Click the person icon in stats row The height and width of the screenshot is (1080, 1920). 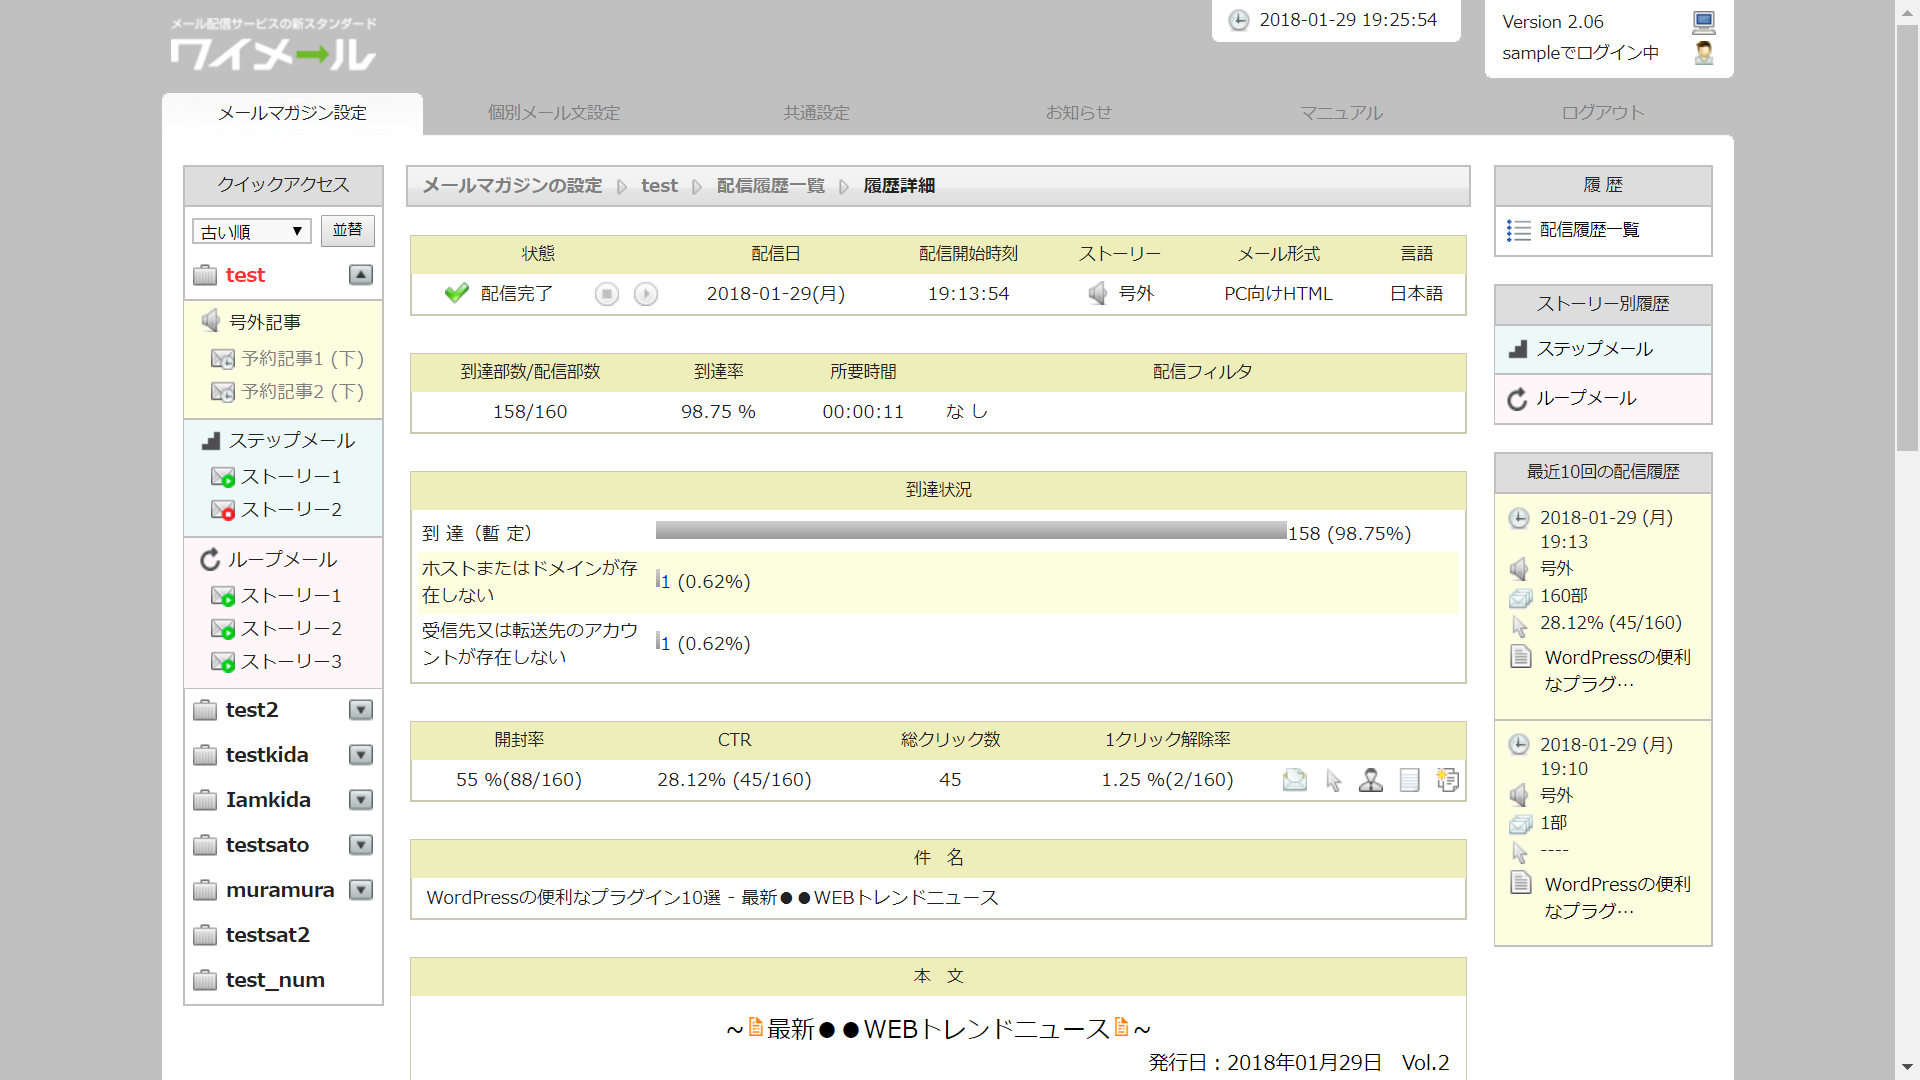click(x=1371, y=780)
